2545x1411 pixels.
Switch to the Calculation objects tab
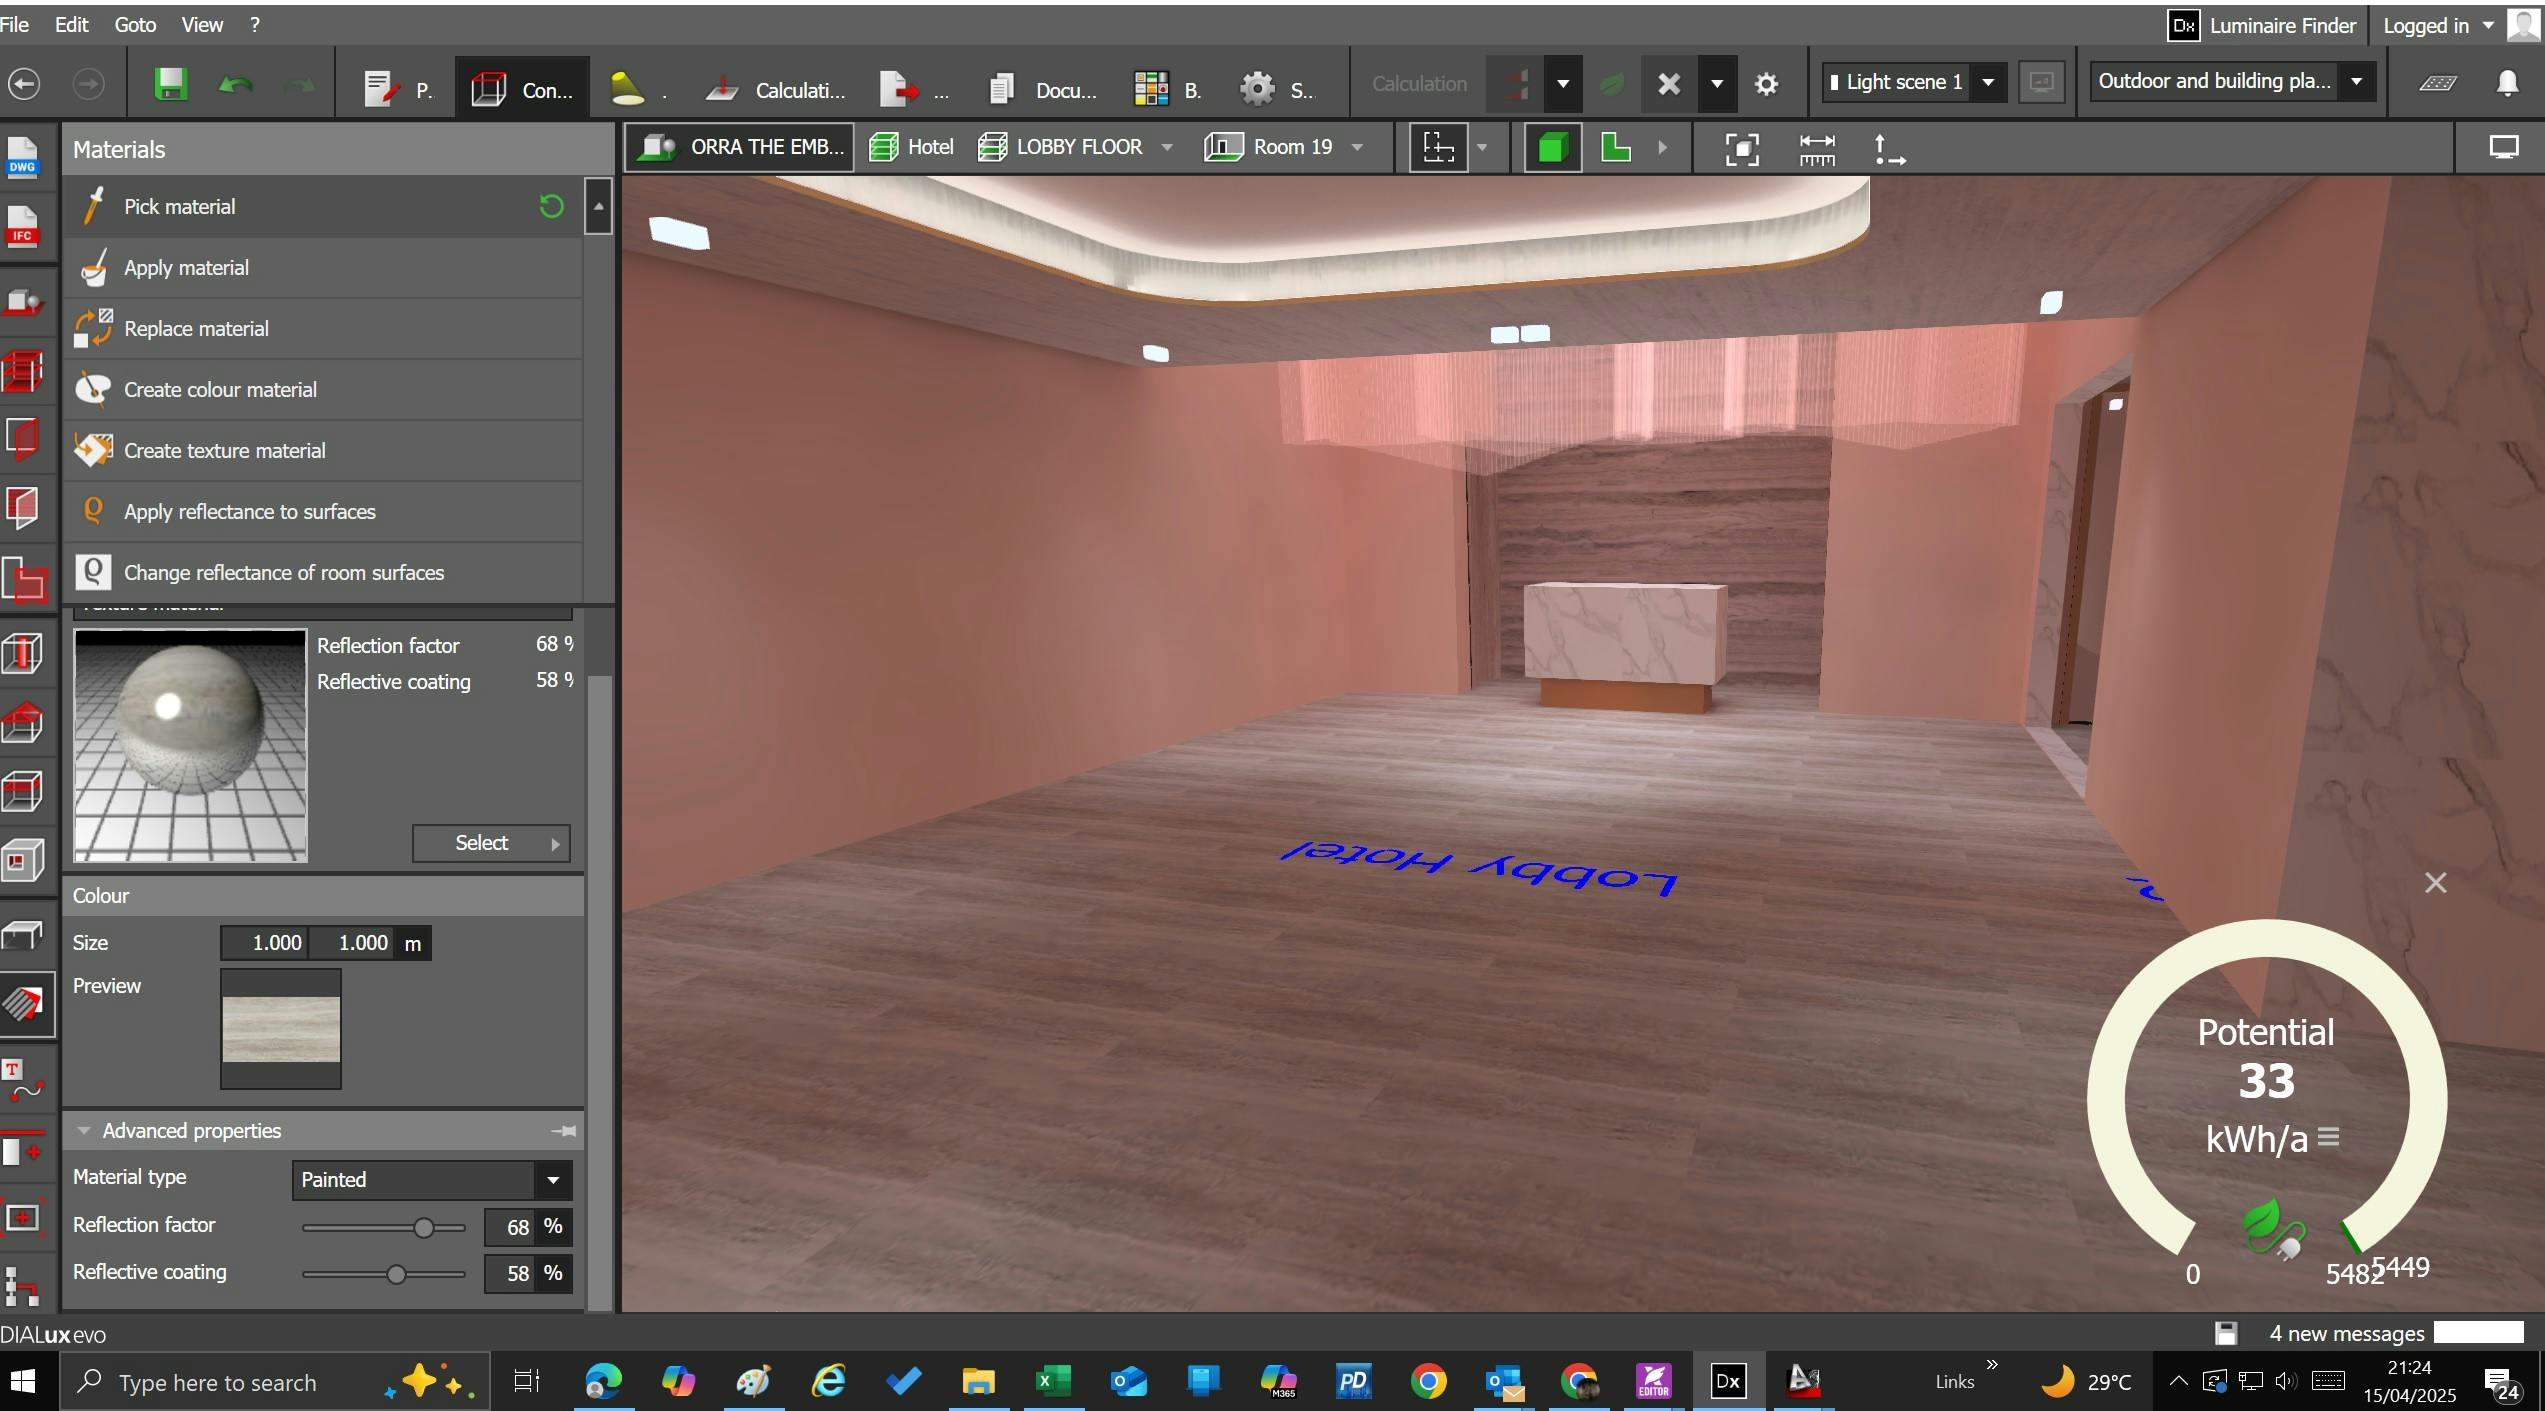(x=776, y=90)
